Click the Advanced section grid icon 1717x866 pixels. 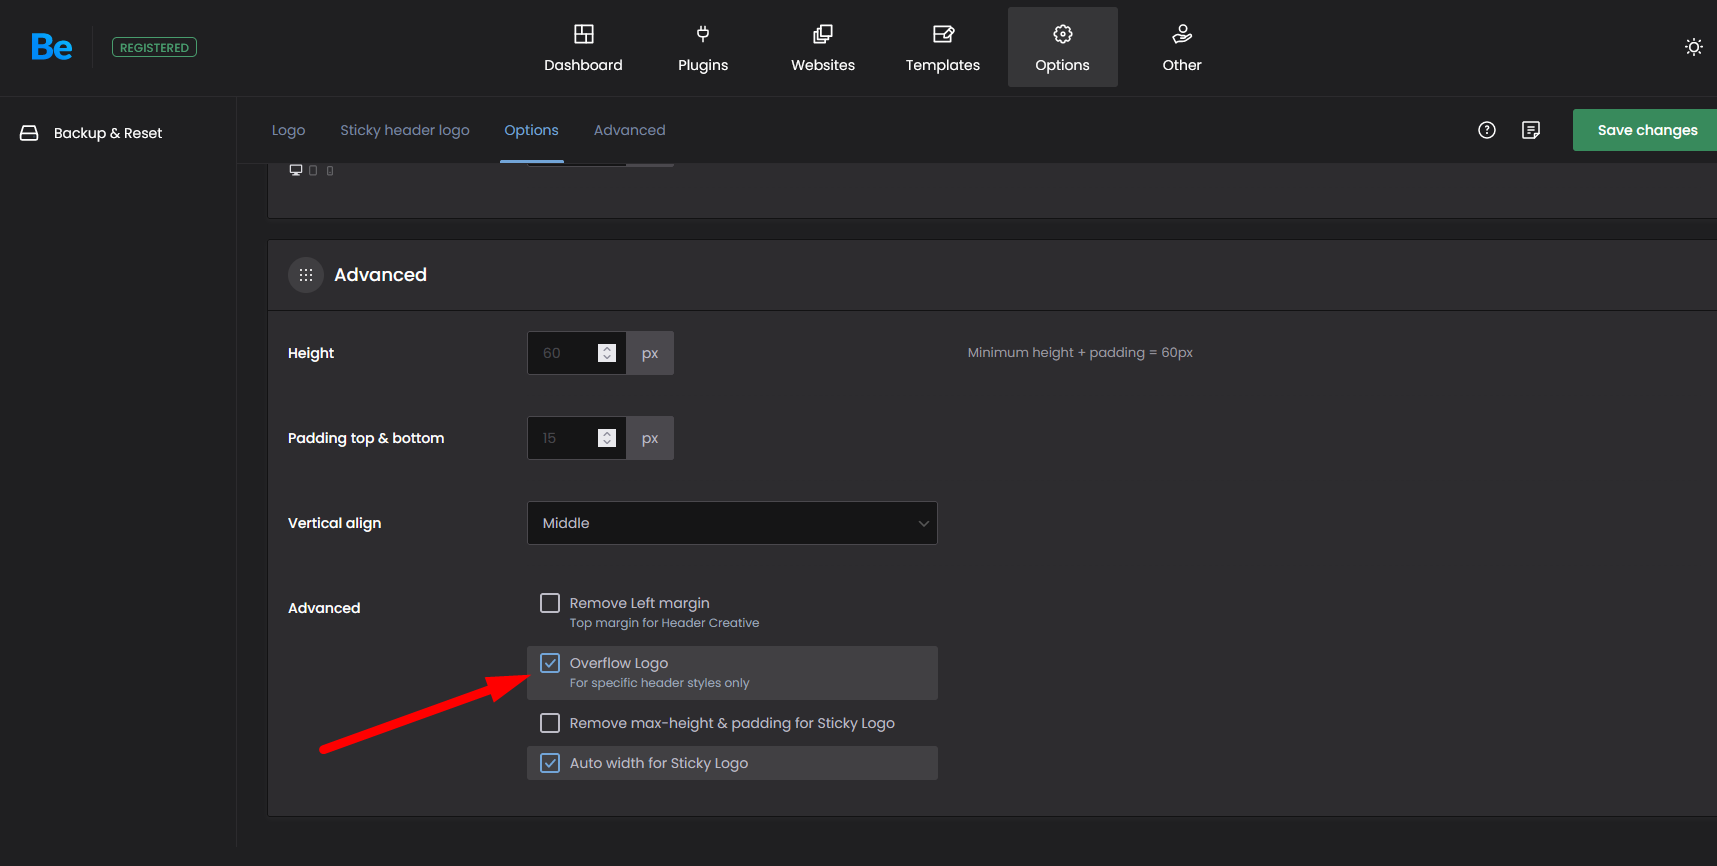(306, 275)
